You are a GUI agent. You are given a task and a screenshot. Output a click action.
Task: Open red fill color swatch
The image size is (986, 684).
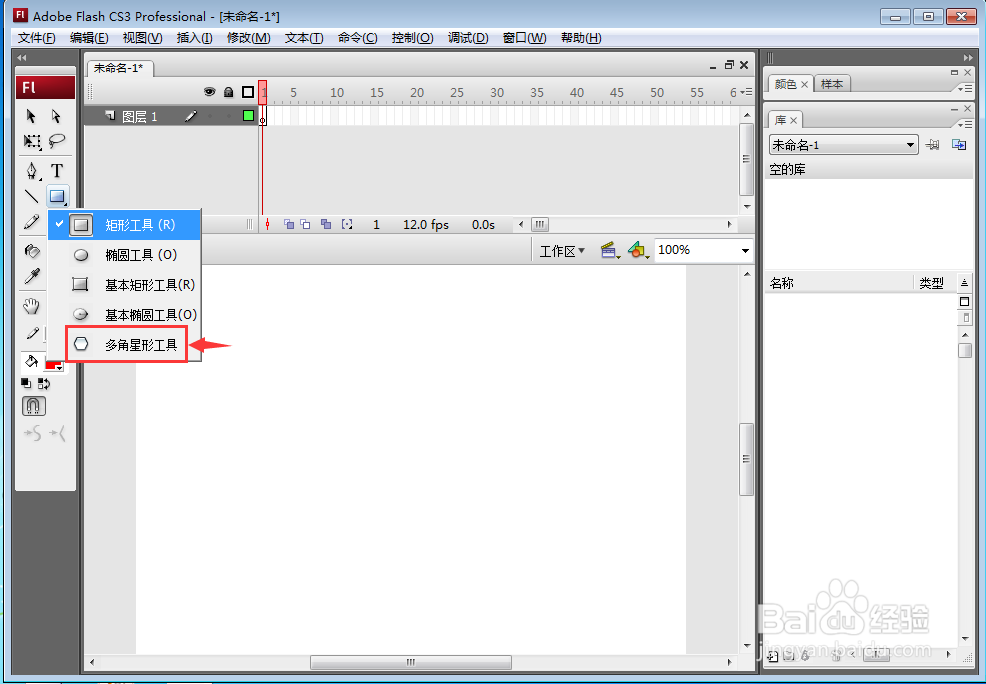tap(55, 365)
